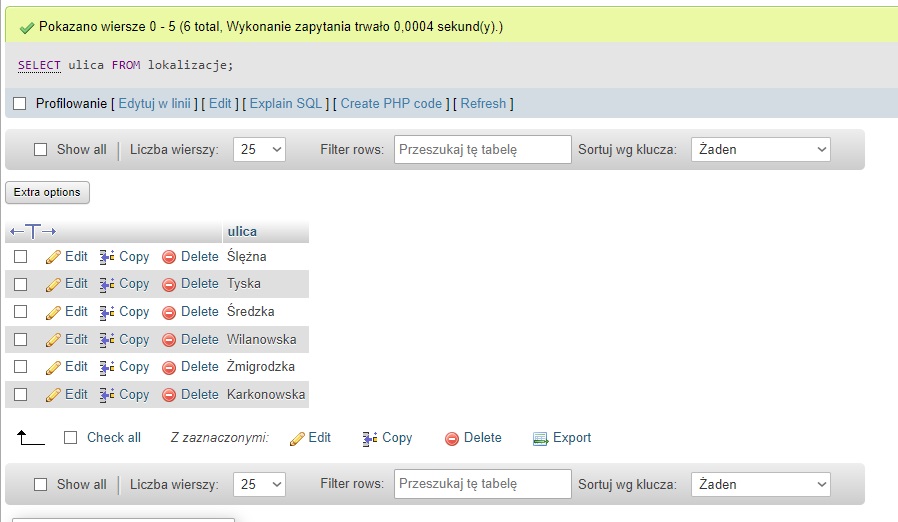Click the Create PHP code link
The height and width of the screenshot is (522, 898).
click(x=391, y=103)
